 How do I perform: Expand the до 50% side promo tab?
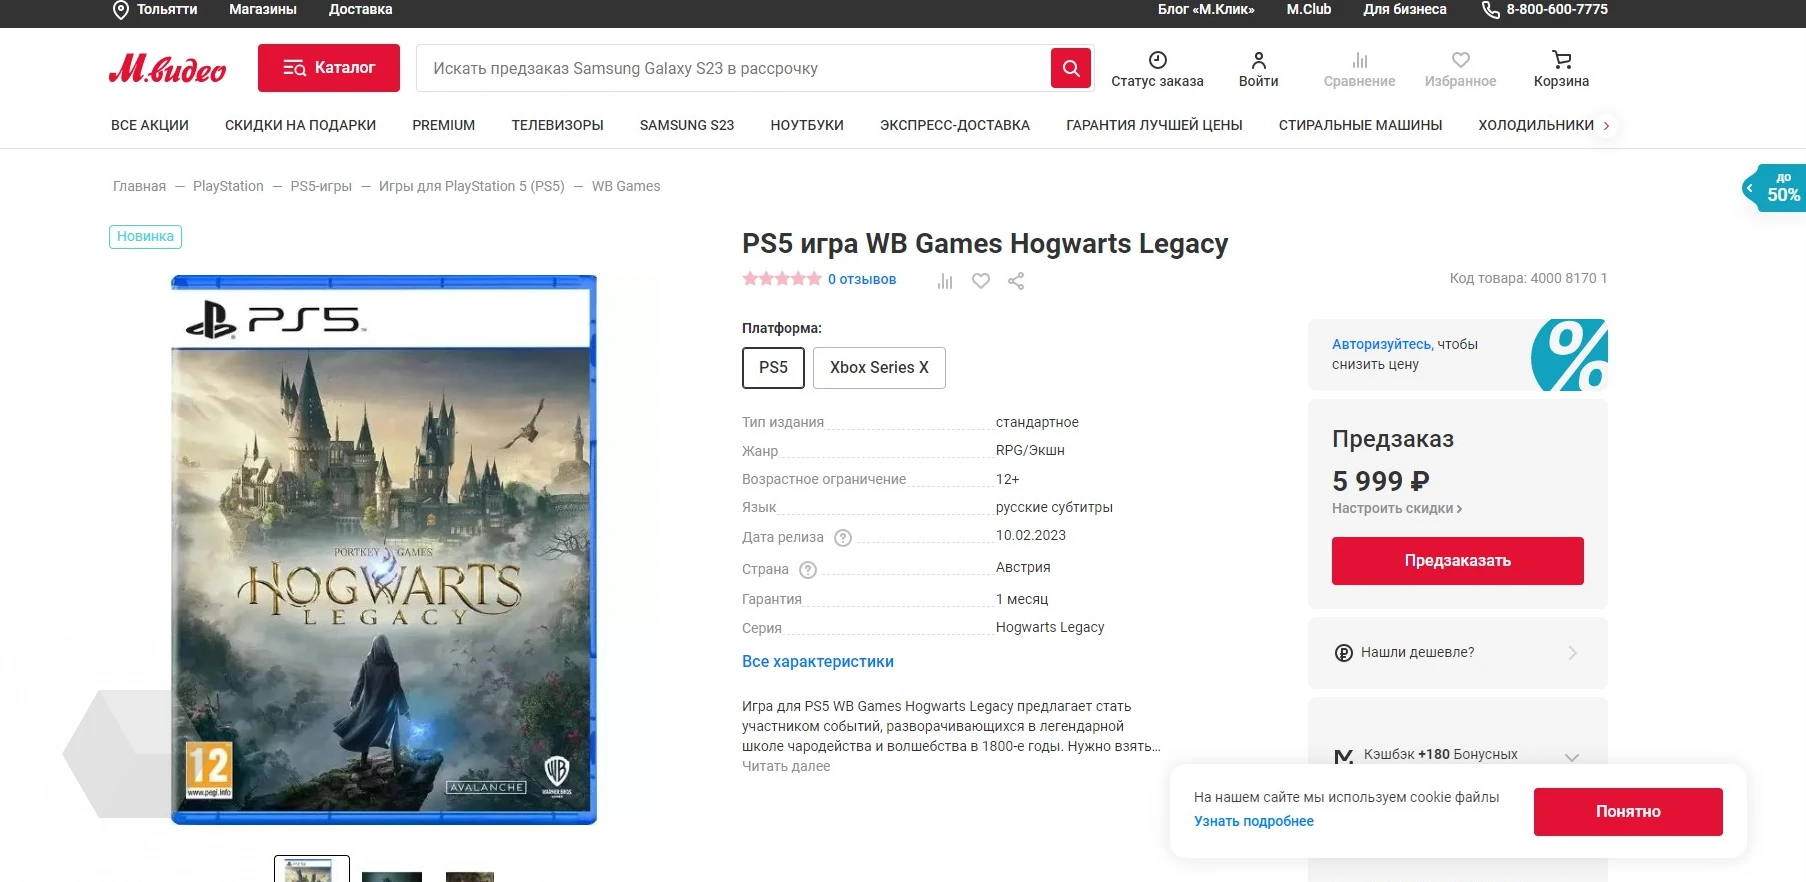tap(1774, 187)
